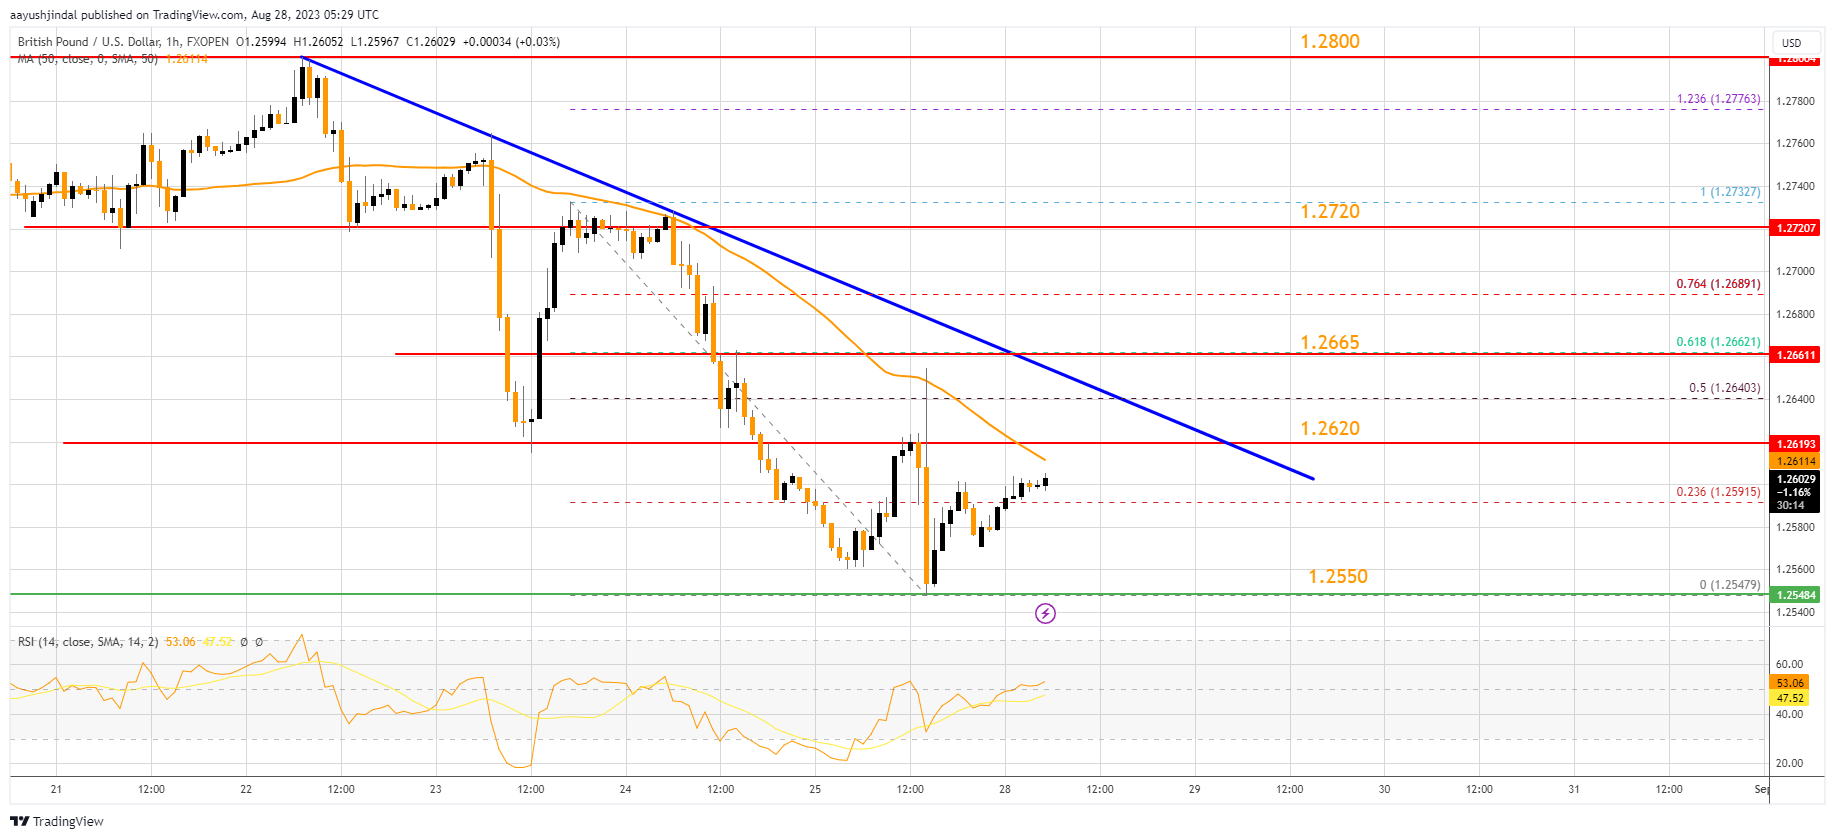Click the publisher line 'aayushjindal published on TradingView.com'

(127, 15)
